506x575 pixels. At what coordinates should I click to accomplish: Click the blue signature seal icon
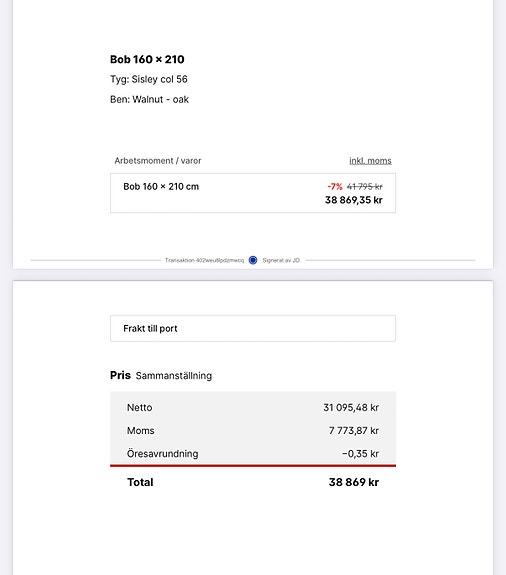click(253, 260)
